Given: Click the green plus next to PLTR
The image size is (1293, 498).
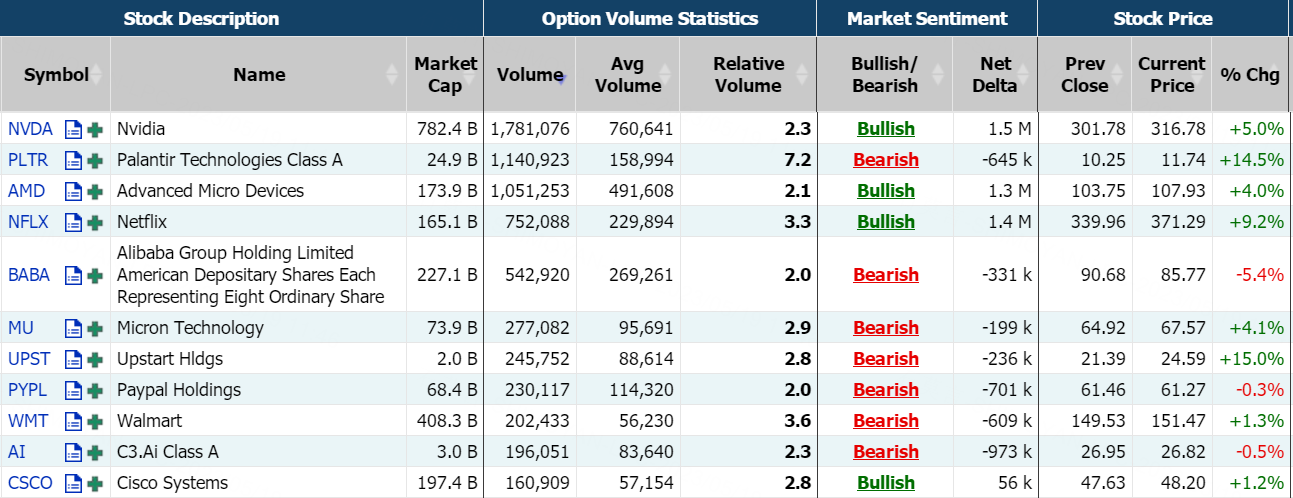Looking at the screenshot, I should (95, 160).
